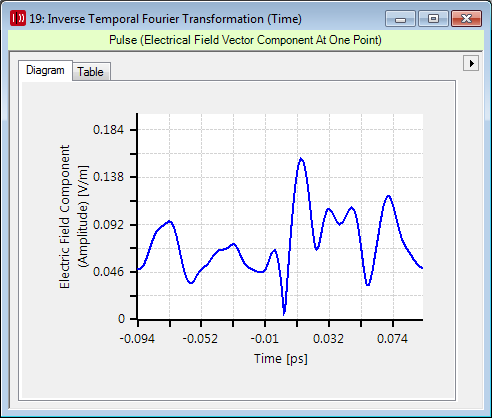Switch to the Table tab
The width and height of the screenshot is (492, 418).
click(91, 72)
